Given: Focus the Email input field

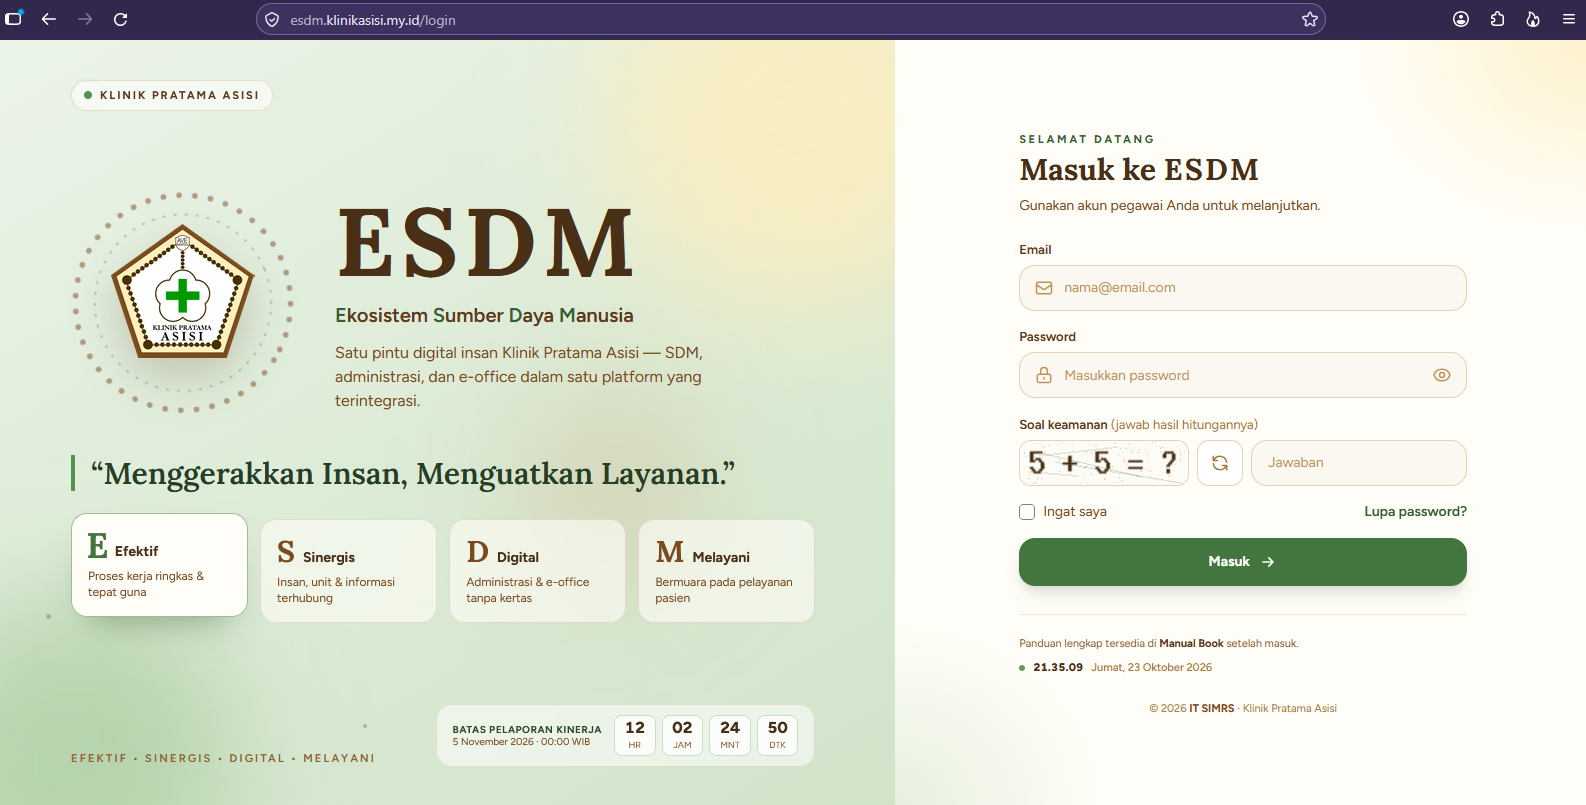Looking at the screenshot, I should (x=1243, y=288).
